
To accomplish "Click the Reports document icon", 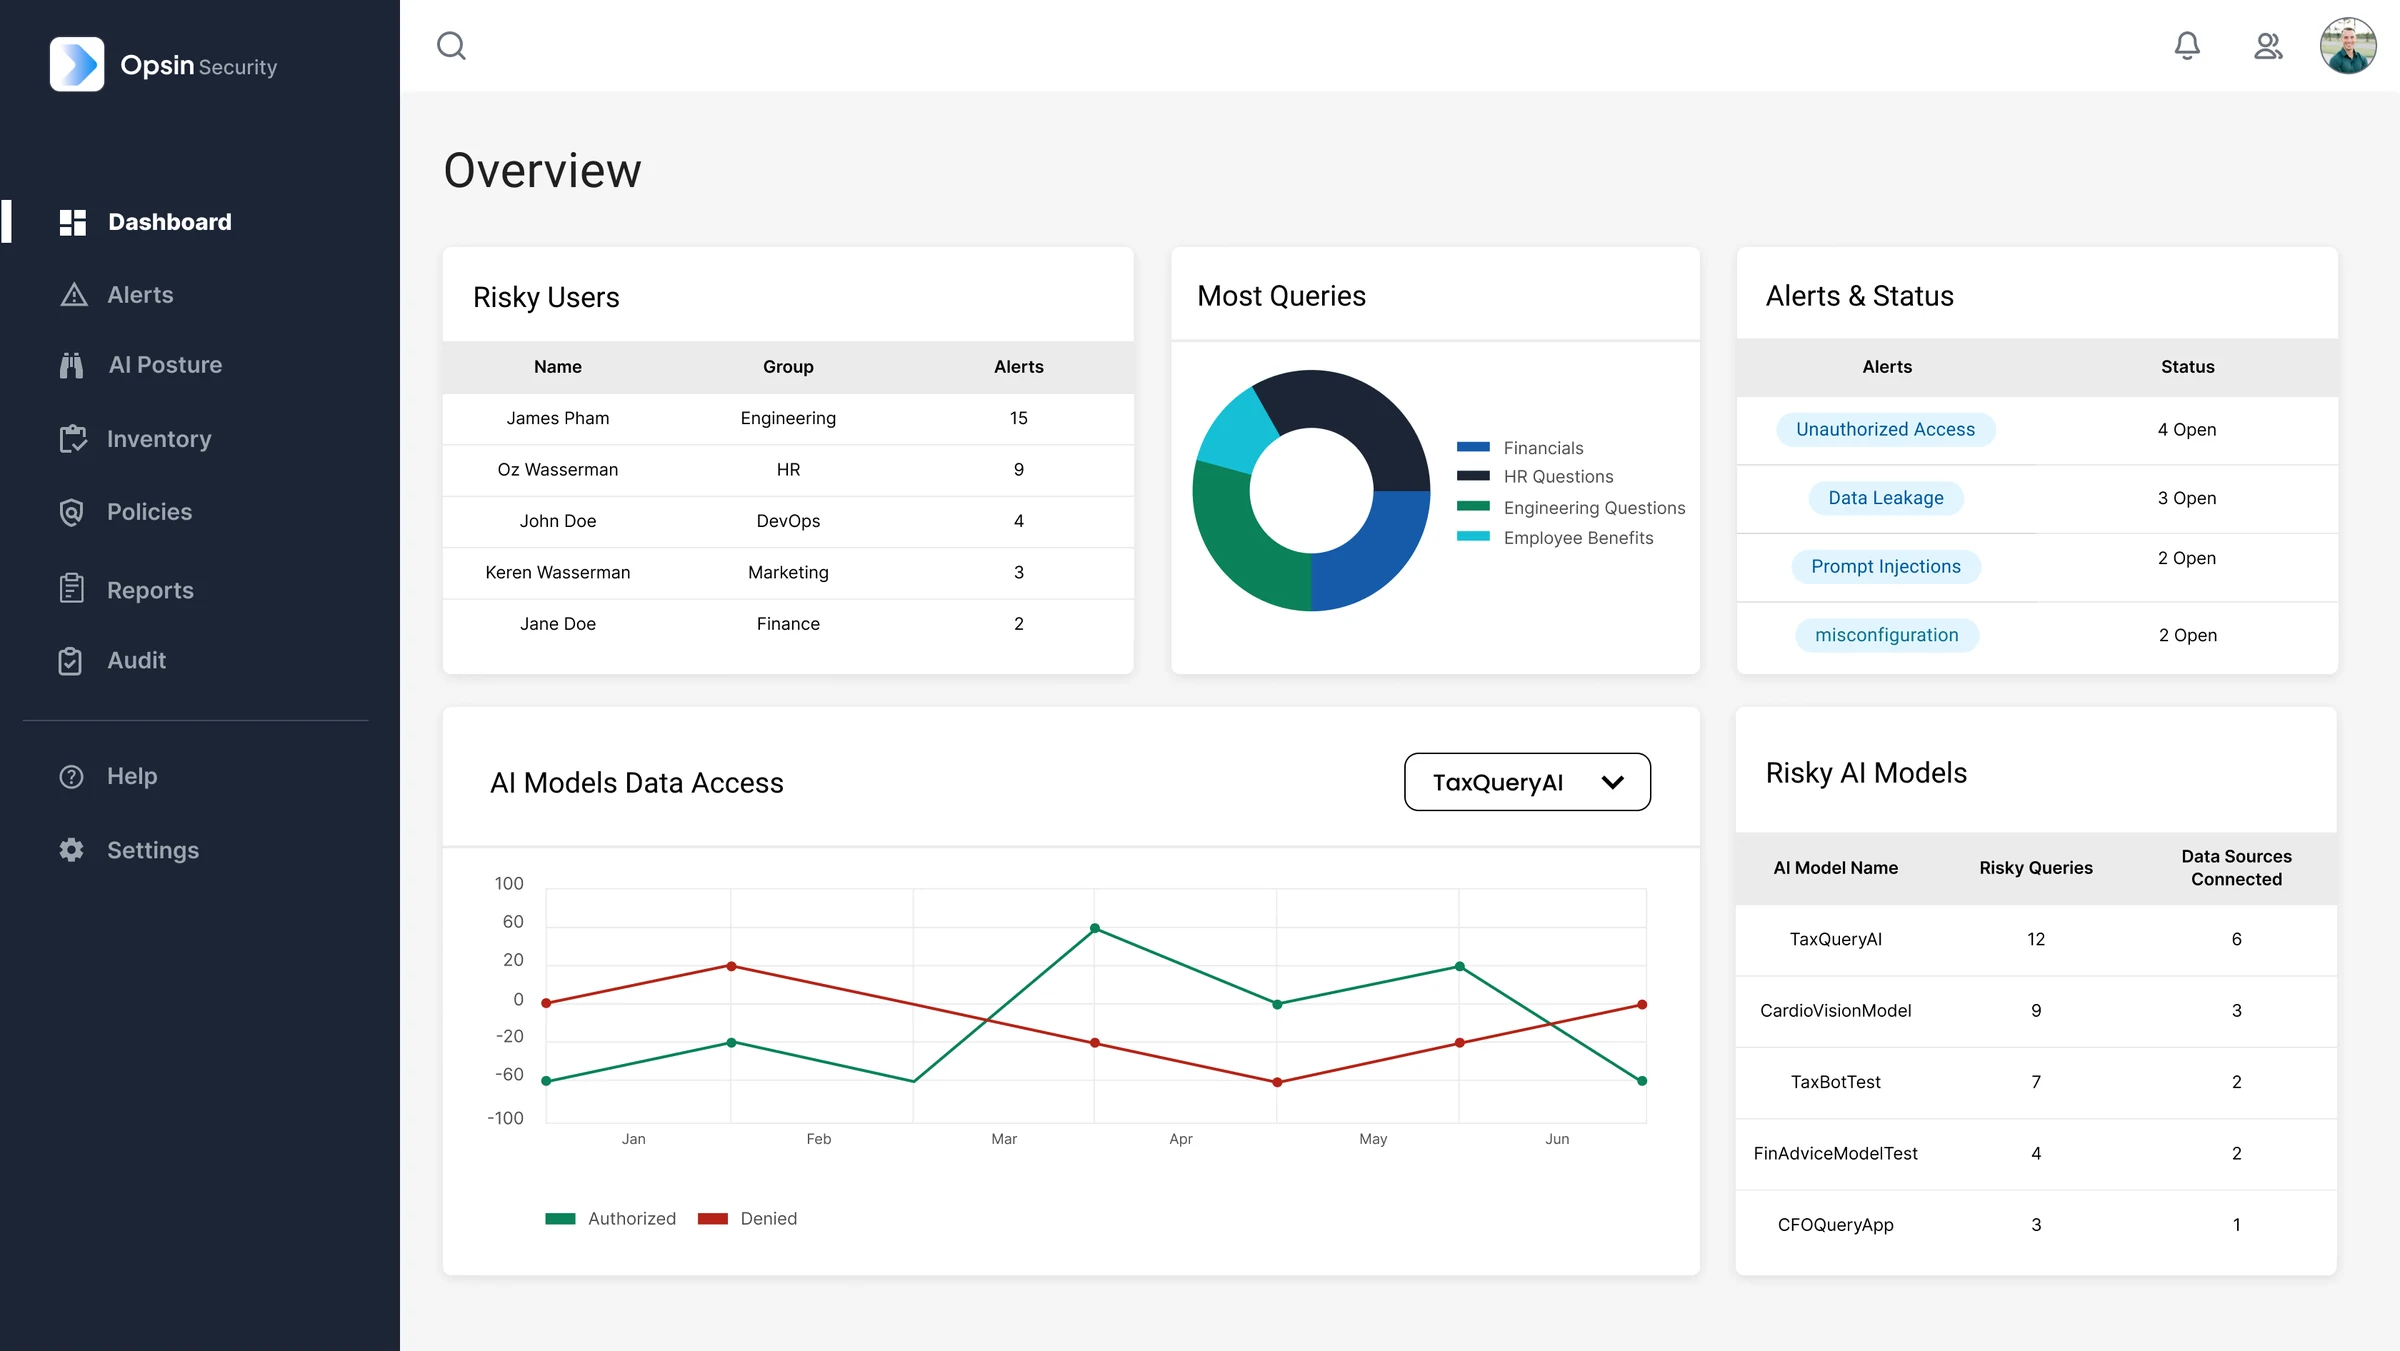I will pos(71,589).
